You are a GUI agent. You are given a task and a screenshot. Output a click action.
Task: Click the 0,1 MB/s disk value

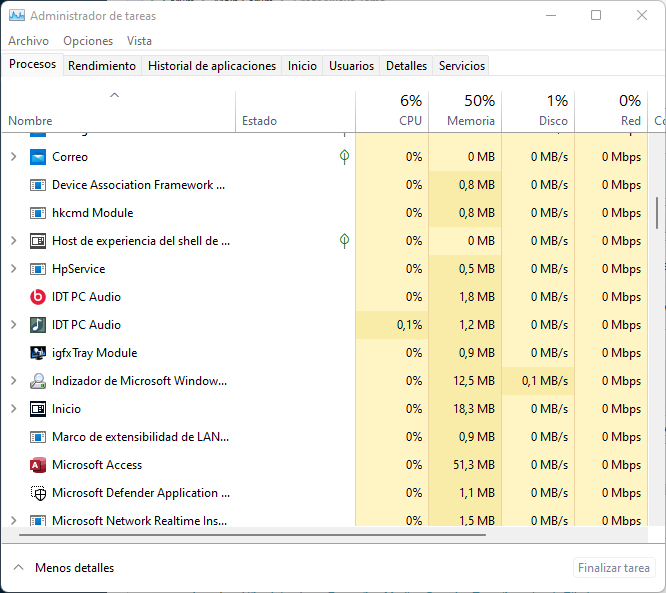tap(545, 381)
